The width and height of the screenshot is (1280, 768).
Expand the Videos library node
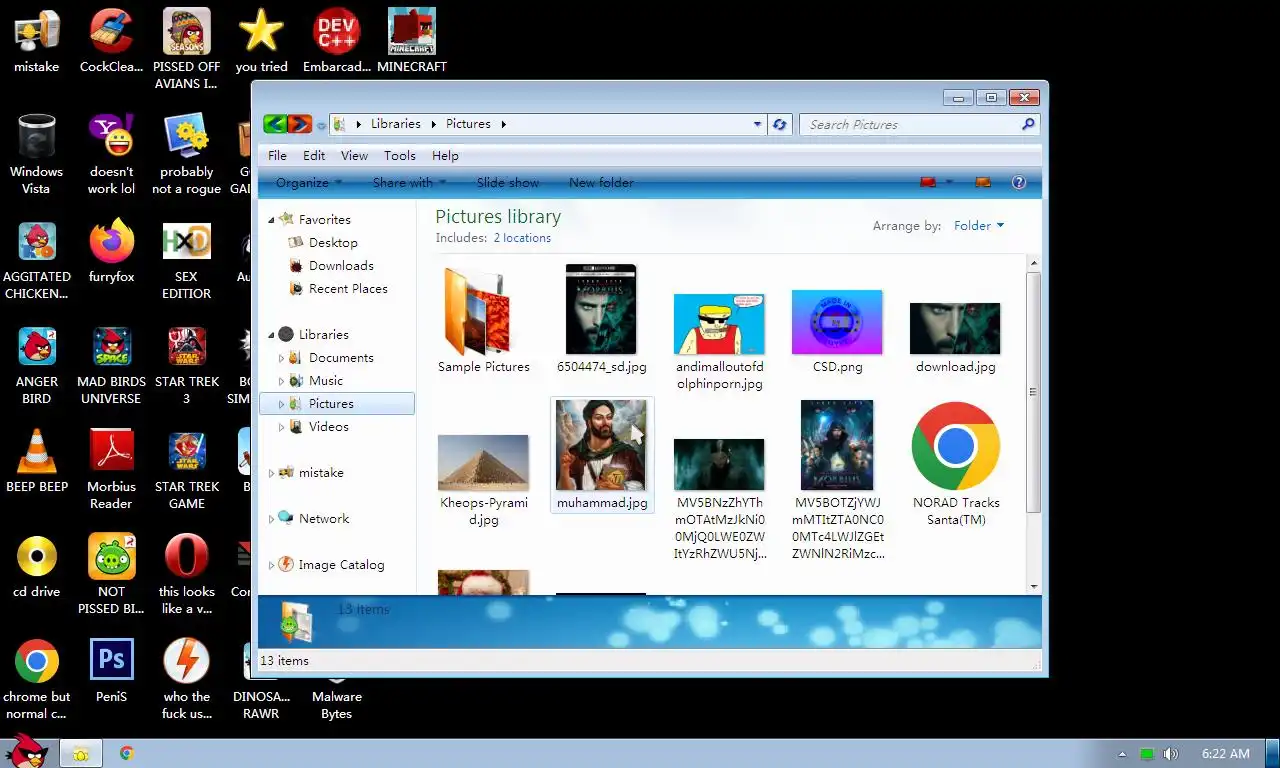281,426
